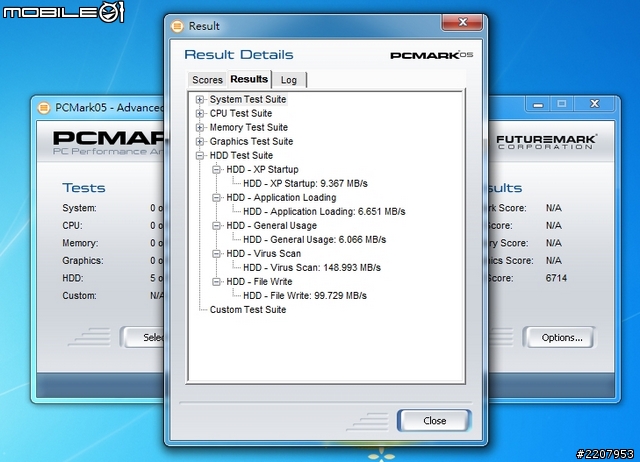Select the HDD - Application Loading parent row

coord(281,198)
